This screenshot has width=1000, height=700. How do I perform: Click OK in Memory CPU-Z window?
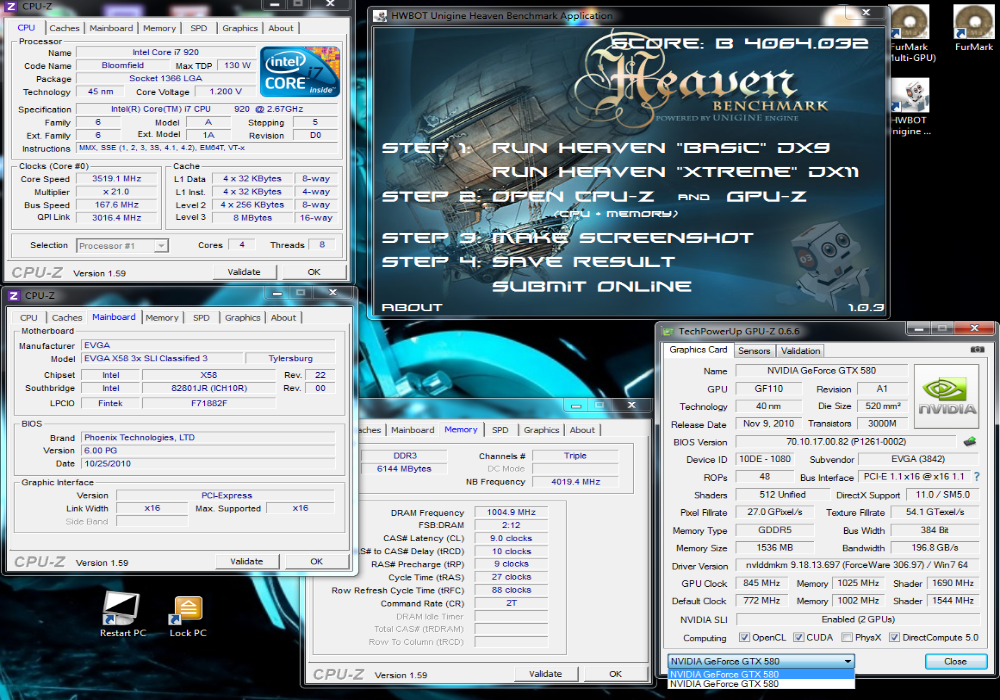615,673
